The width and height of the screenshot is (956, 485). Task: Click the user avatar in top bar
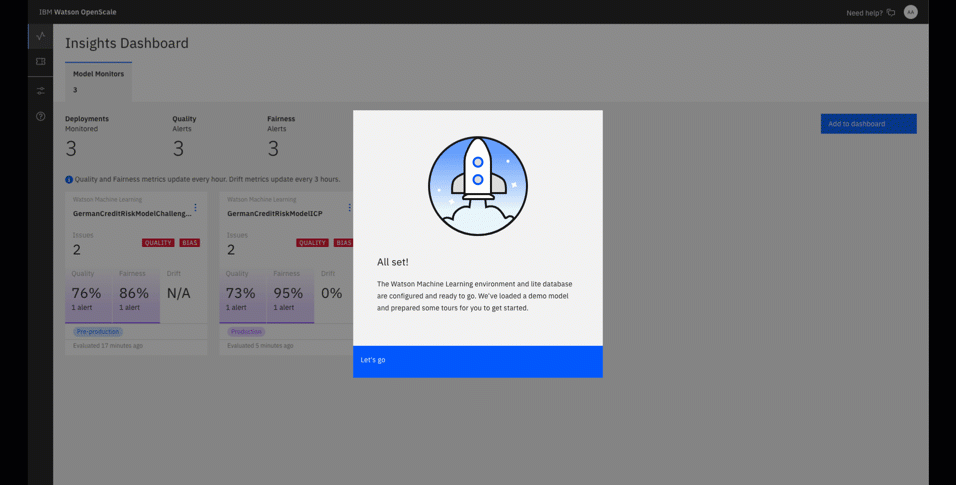tap(910, 12)
